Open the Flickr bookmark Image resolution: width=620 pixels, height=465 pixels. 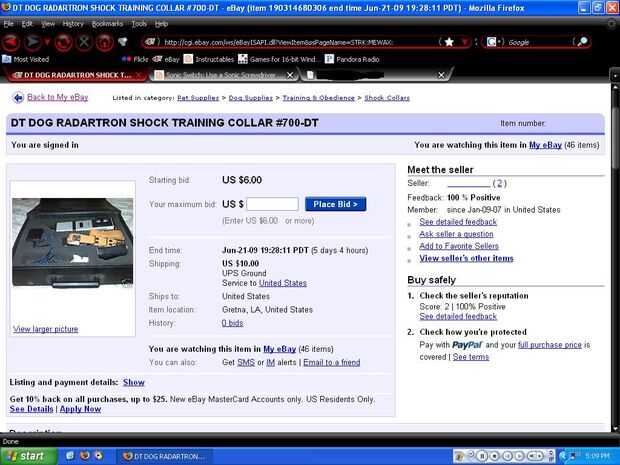point(135,59)
